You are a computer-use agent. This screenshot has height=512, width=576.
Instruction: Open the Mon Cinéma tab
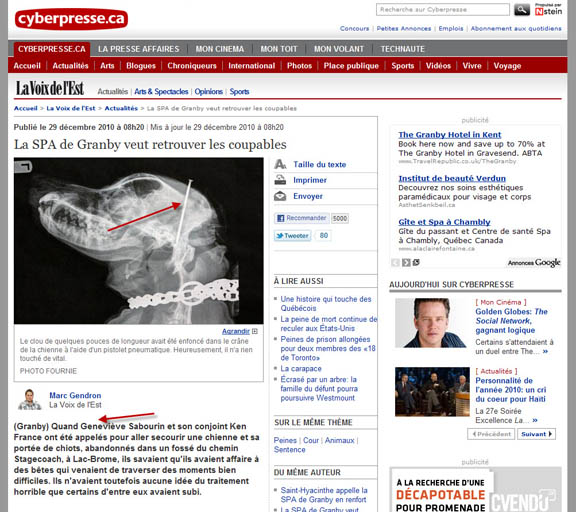(220, 49)
